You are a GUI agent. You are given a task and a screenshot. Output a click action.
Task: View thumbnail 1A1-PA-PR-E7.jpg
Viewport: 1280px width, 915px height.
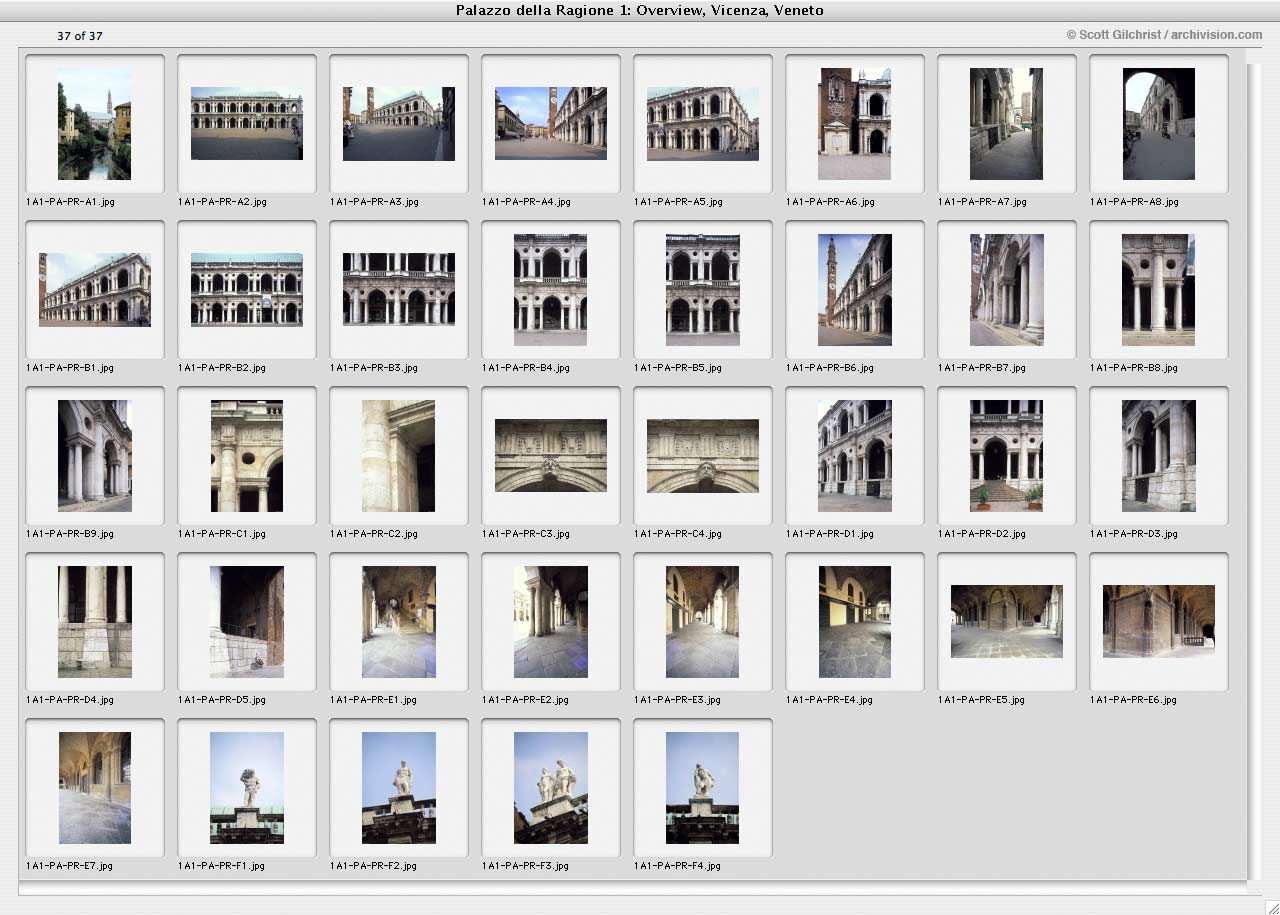coord(95,788)
